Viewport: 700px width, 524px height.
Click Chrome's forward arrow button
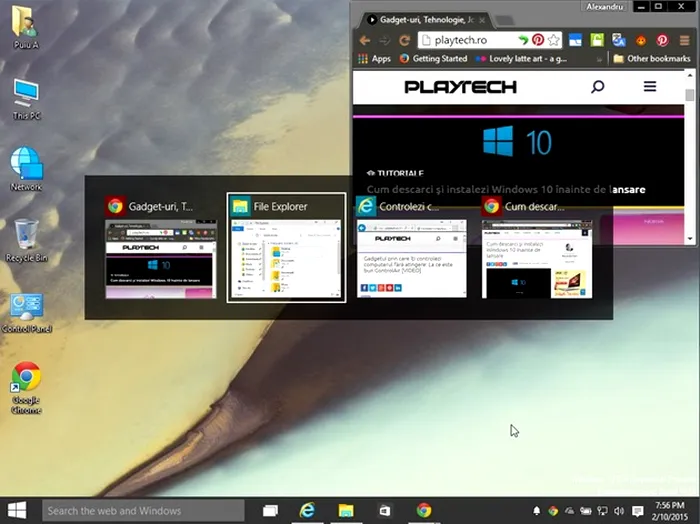(384, 41)
